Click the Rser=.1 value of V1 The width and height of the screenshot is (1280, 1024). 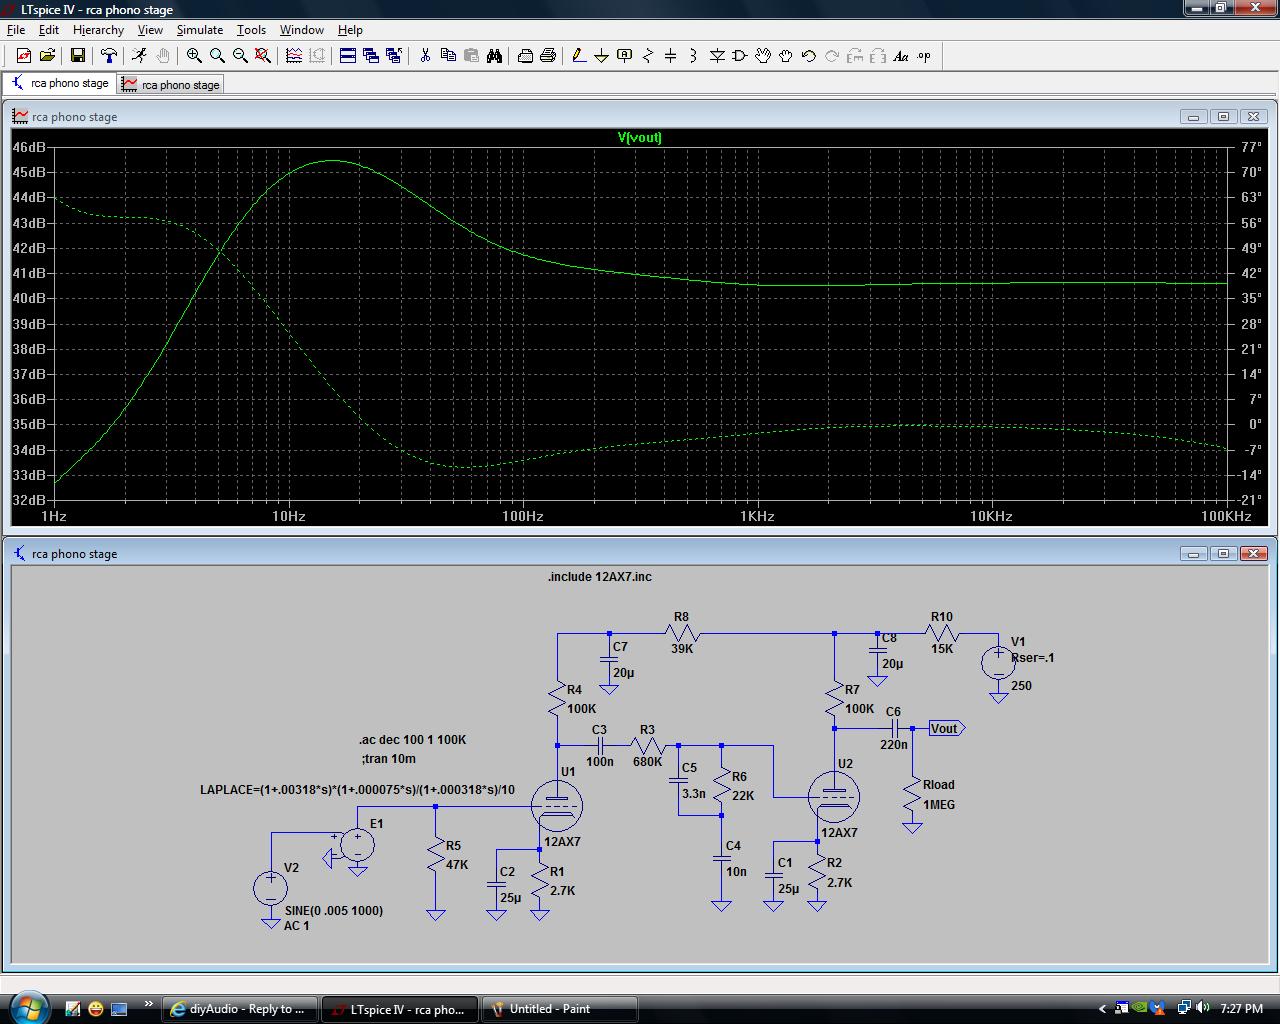[1032, 658]
